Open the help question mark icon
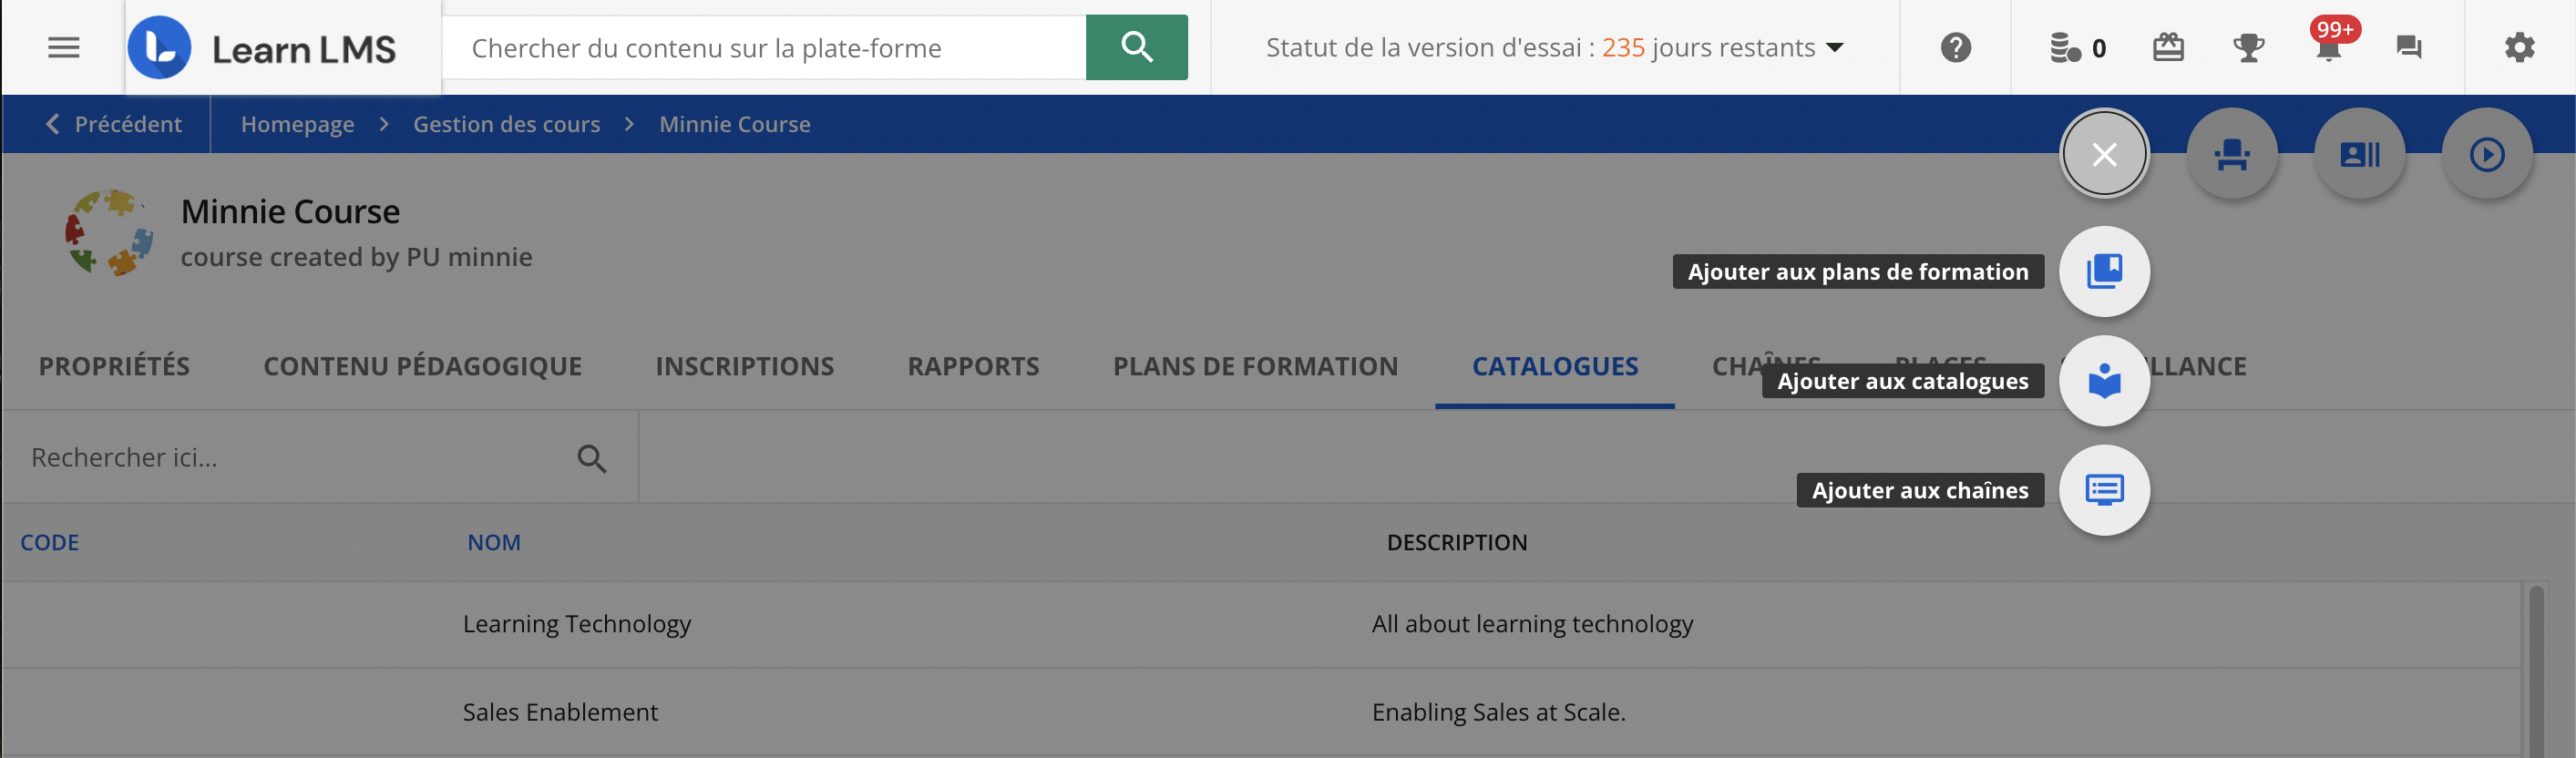 [1955, 48]
